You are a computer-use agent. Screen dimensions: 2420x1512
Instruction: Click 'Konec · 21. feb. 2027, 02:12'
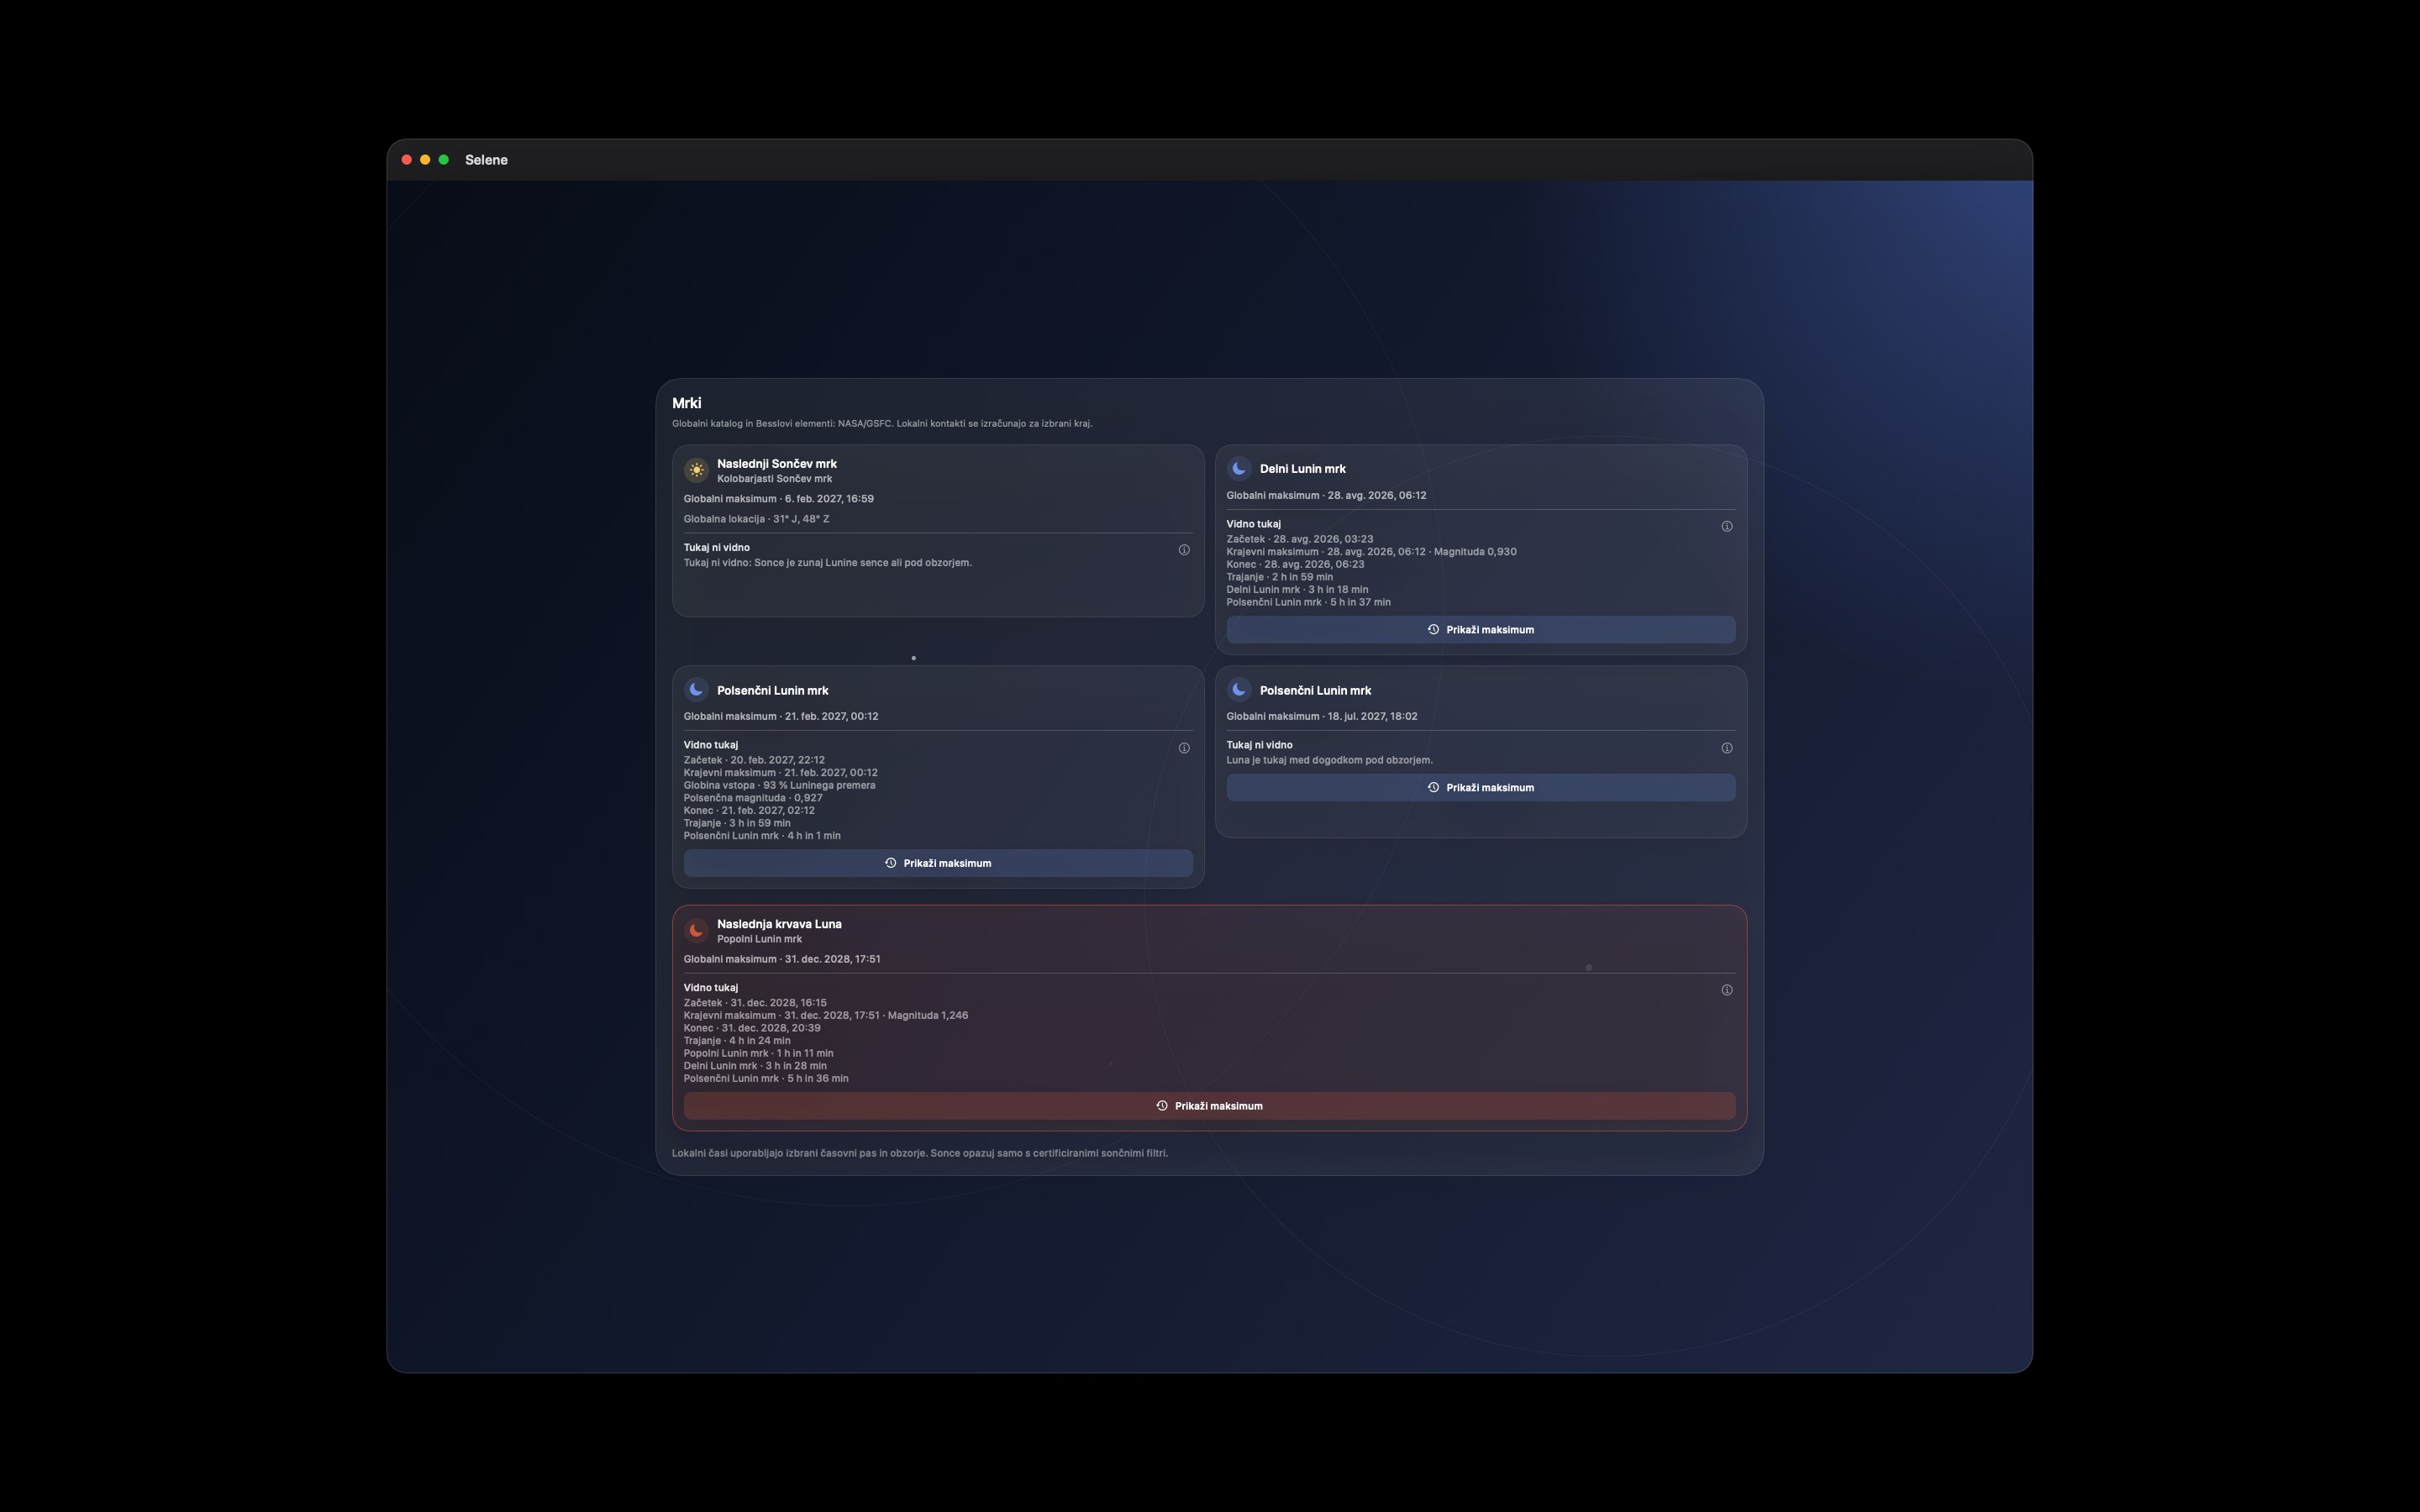[750, 811]
